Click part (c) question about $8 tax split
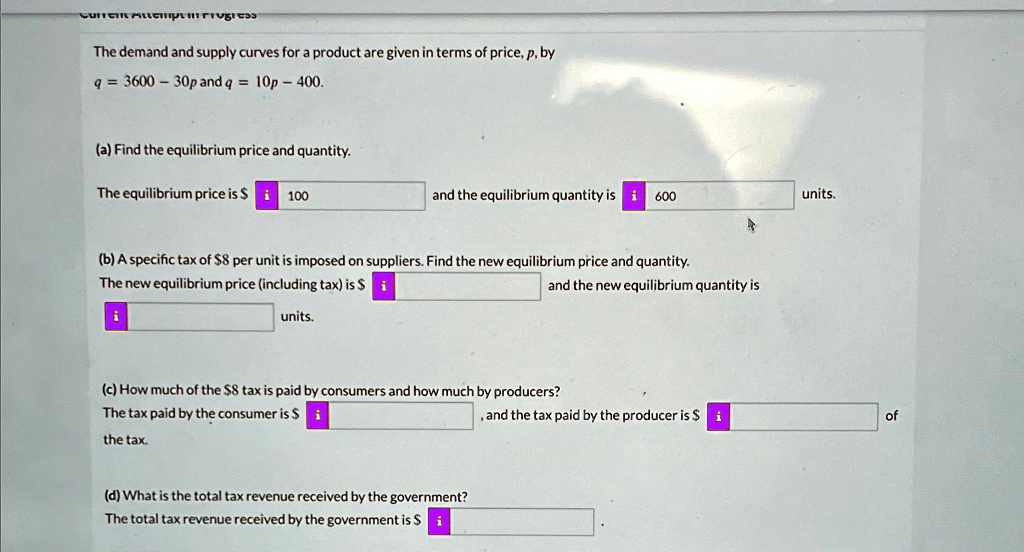1024x552 pixels. point(331,391)
